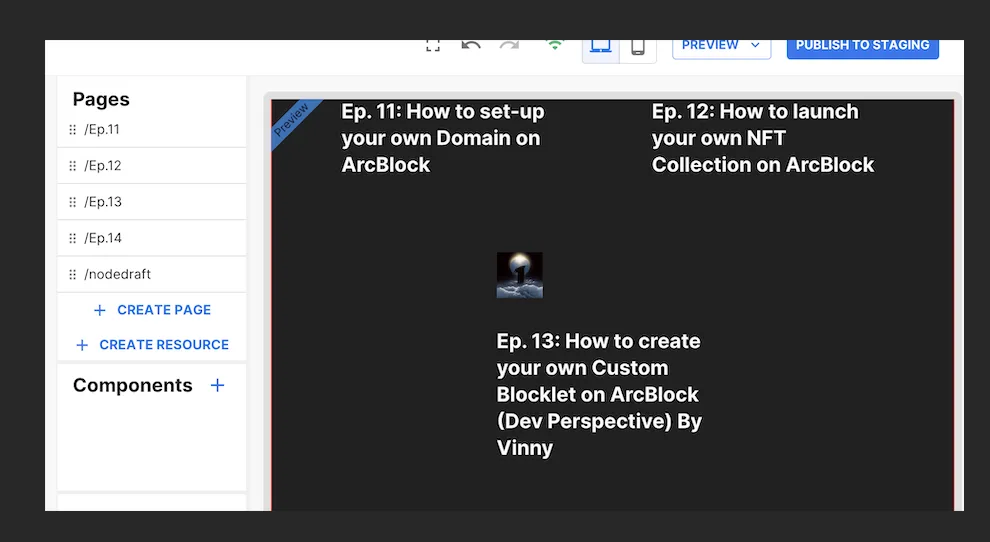The width and height of the screenshot is (990, 542).
Task: Add a new component with plus icon
Action: pos(217,385)
